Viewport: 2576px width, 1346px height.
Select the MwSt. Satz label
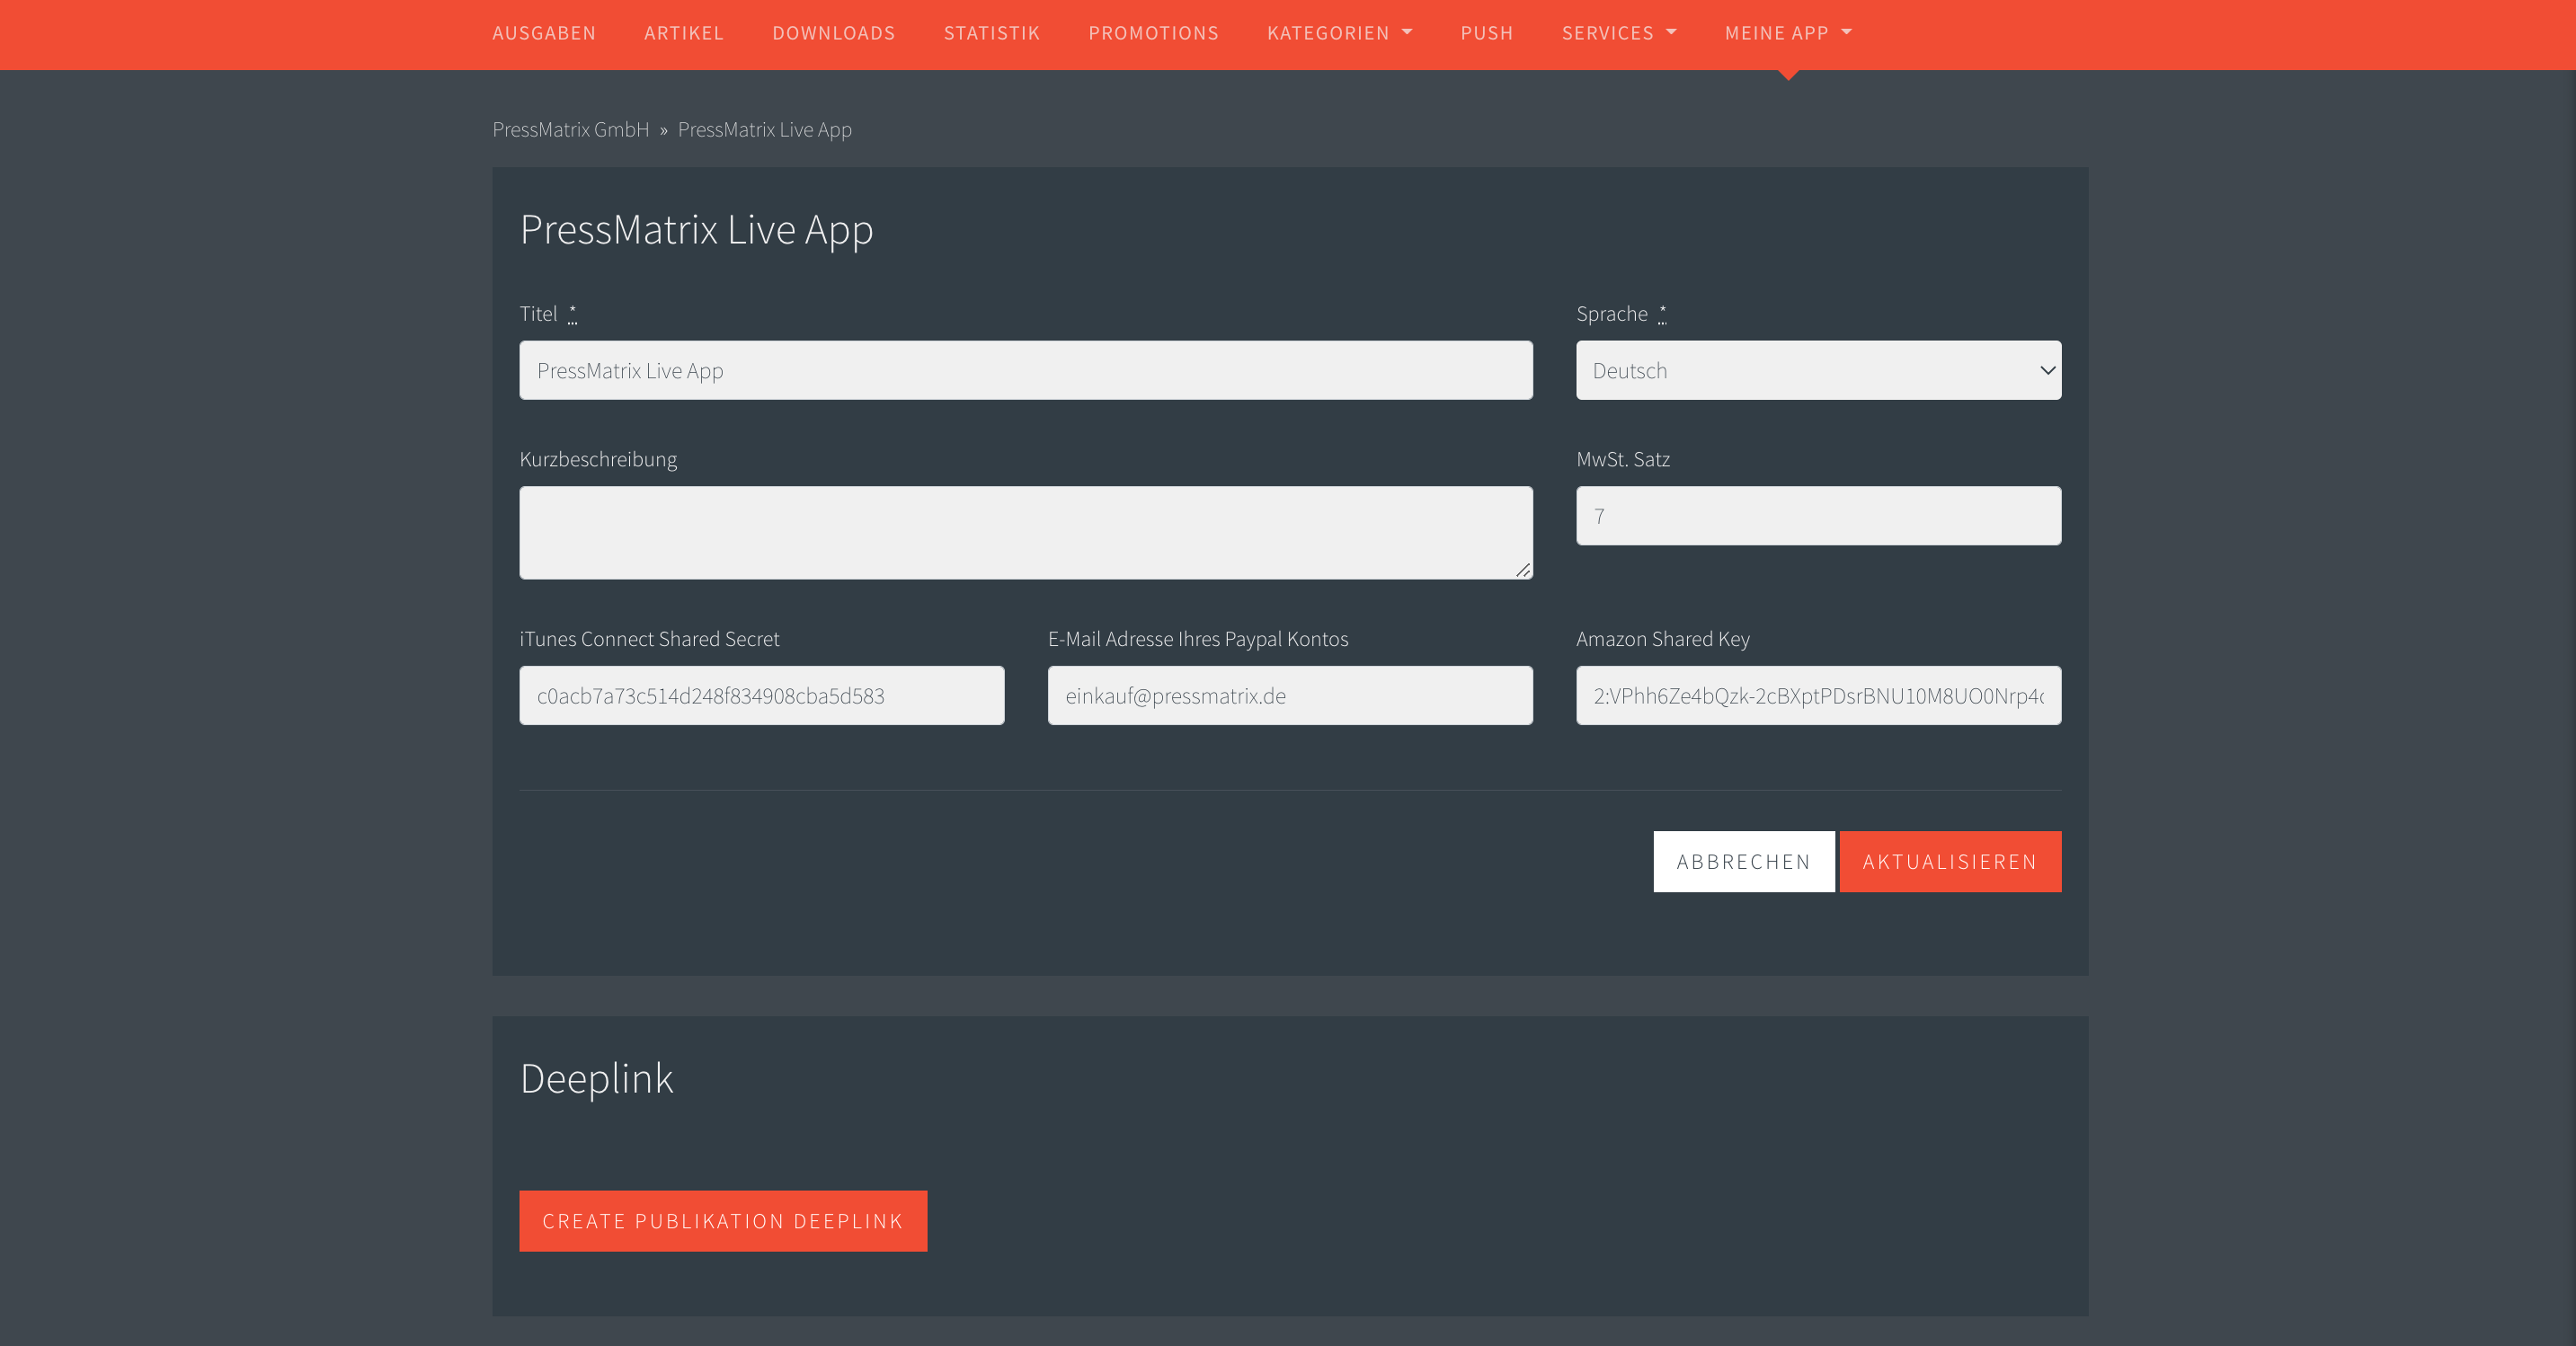pos(1623,459)
